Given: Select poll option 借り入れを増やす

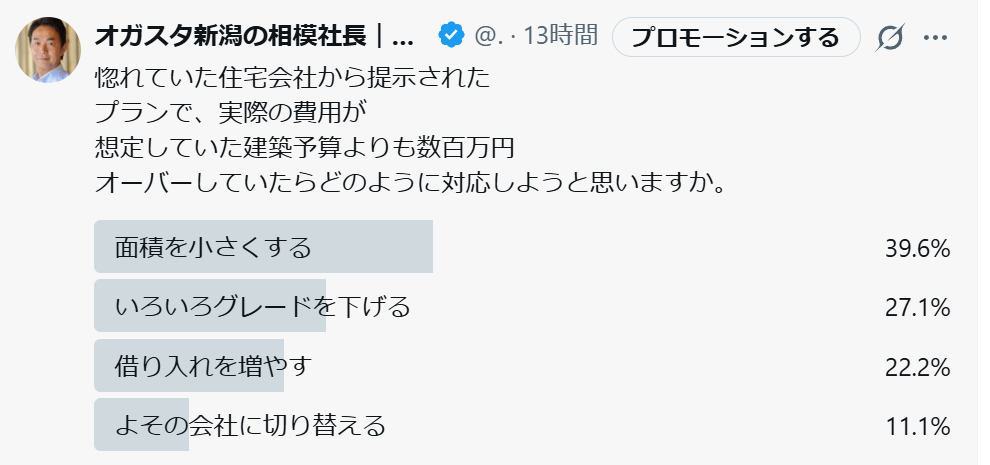Looking at the screenshot, I should (213, 366).
